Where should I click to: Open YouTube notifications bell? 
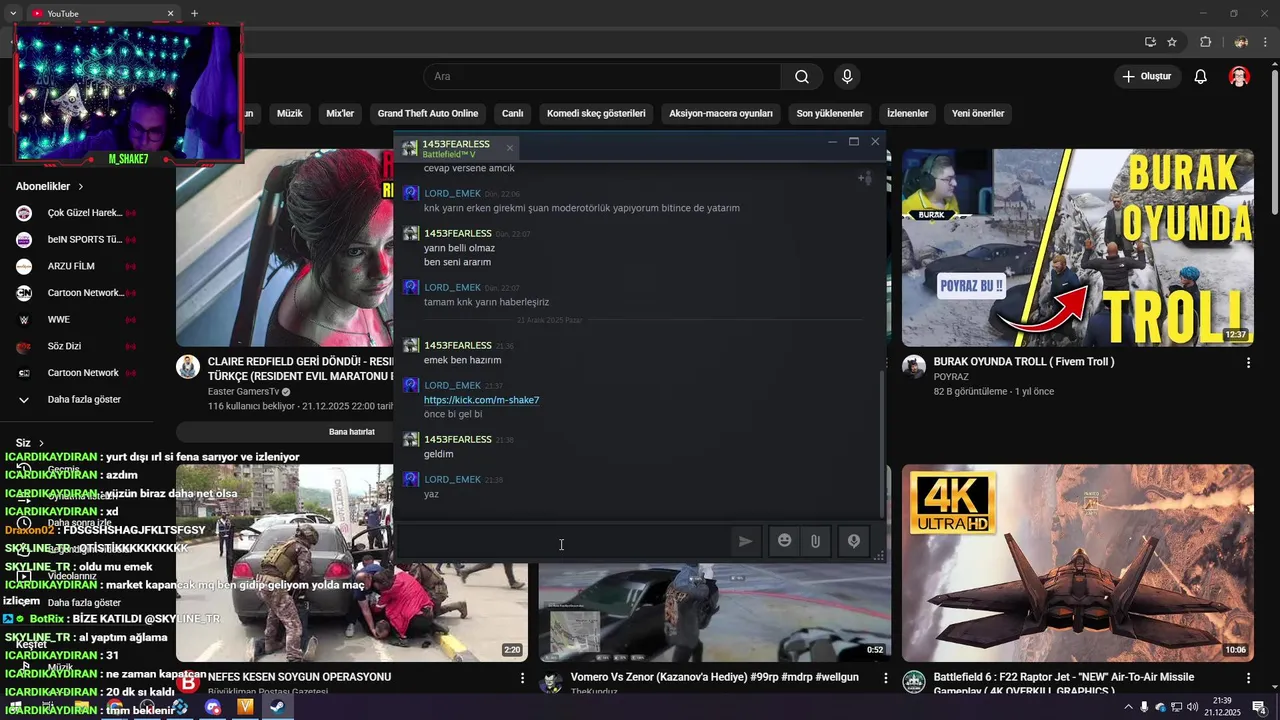tap(1201, 77)
